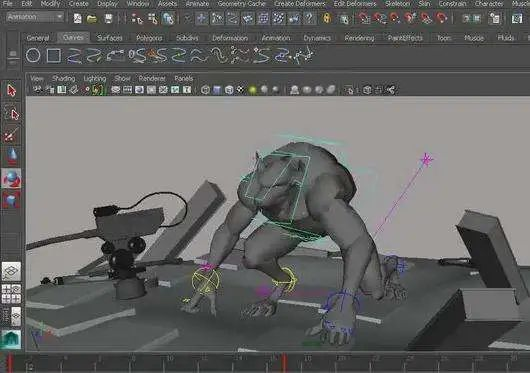The width and height of the screenshot is (530, 373).
Task: Enable snap to grids magnet icon
Action: pos(364,18)
